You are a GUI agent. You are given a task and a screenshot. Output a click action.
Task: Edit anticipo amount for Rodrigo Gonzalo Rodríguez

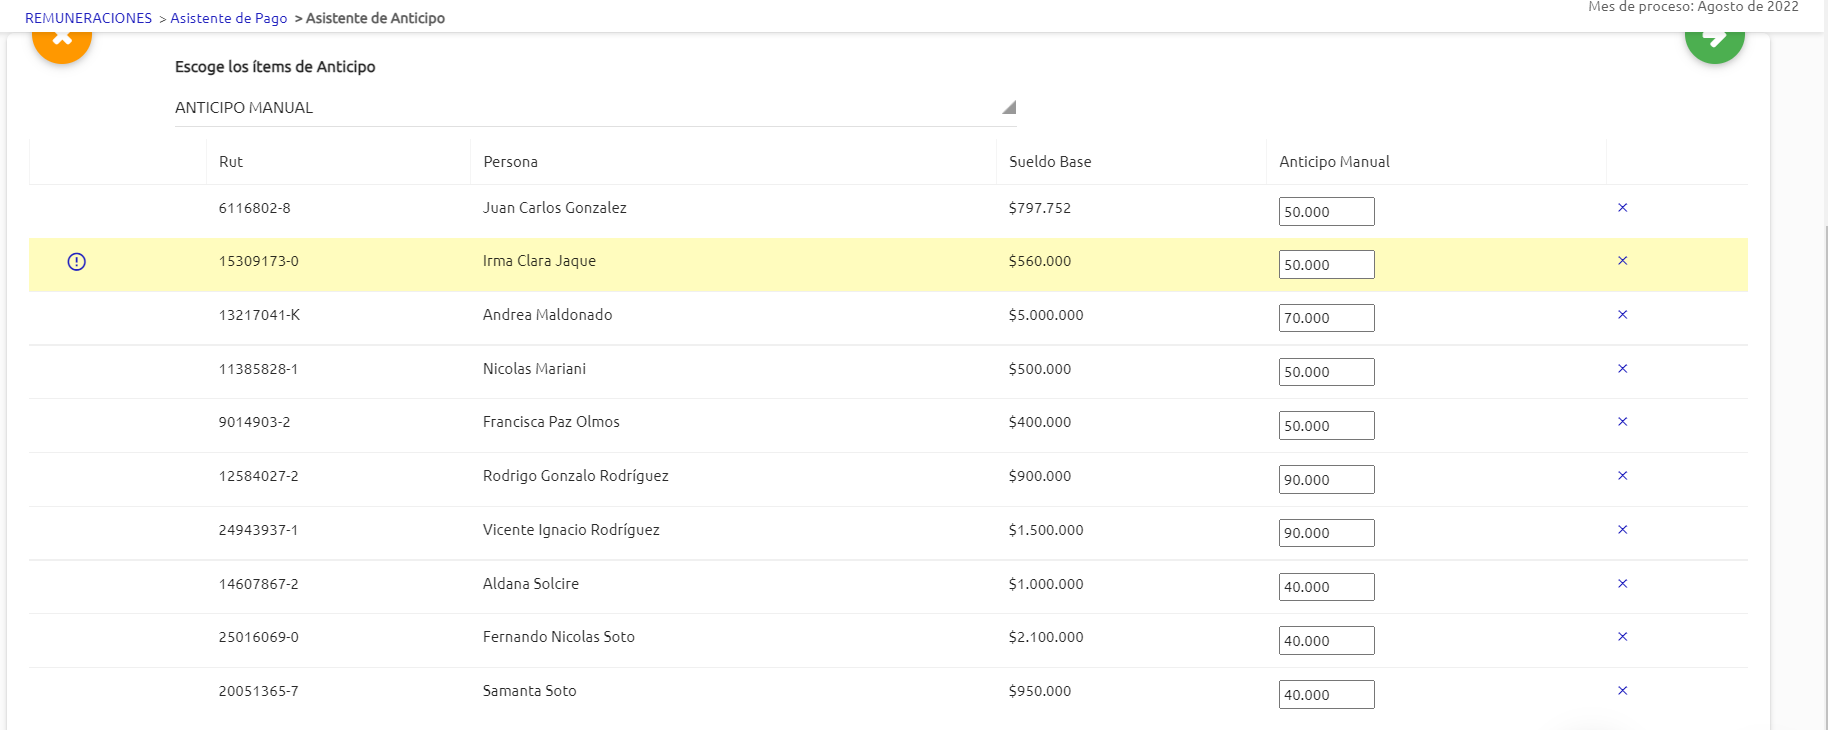click(x=1326, y=480)
